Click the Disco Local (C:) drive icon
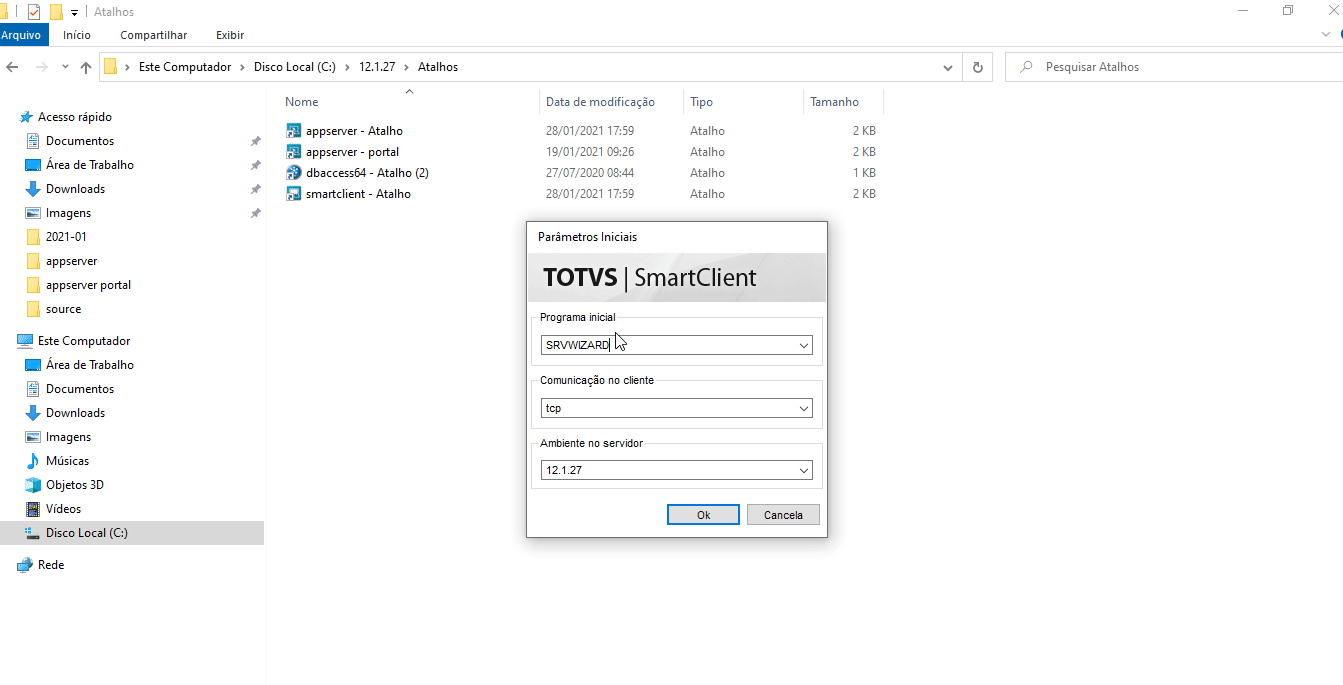Viewport: 1343px width, 685px height. [x=33, y=533]
